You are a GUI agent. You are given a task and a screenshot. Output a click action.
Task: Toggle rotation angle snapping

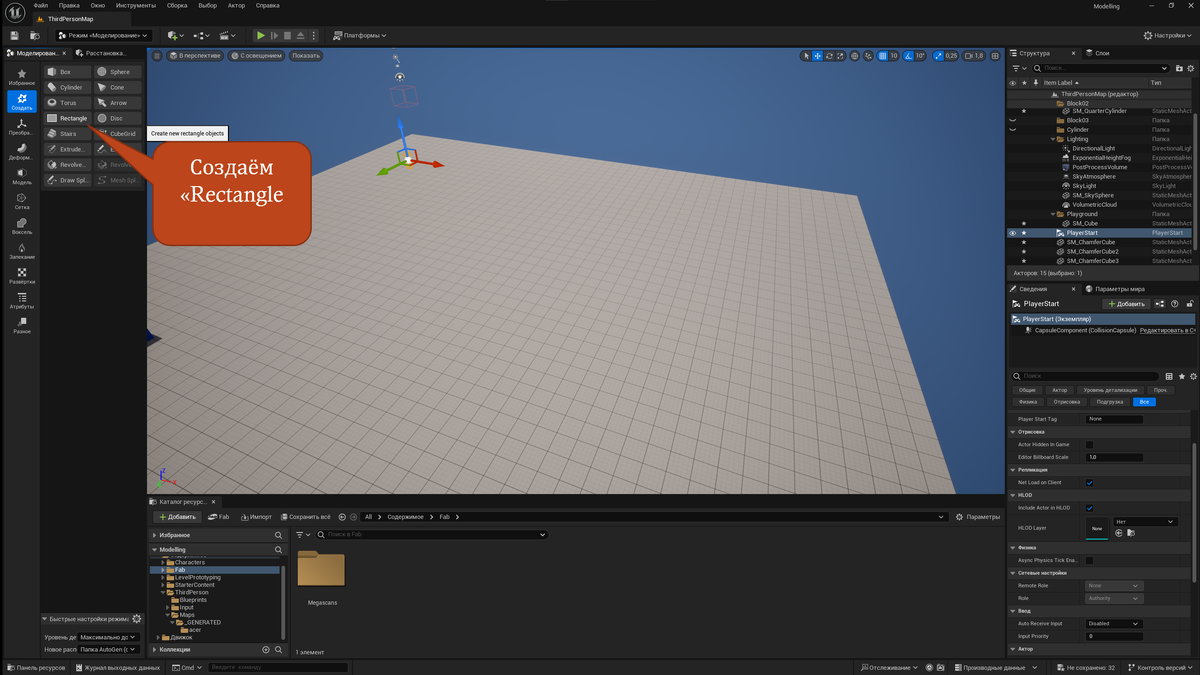click(908, 56)
